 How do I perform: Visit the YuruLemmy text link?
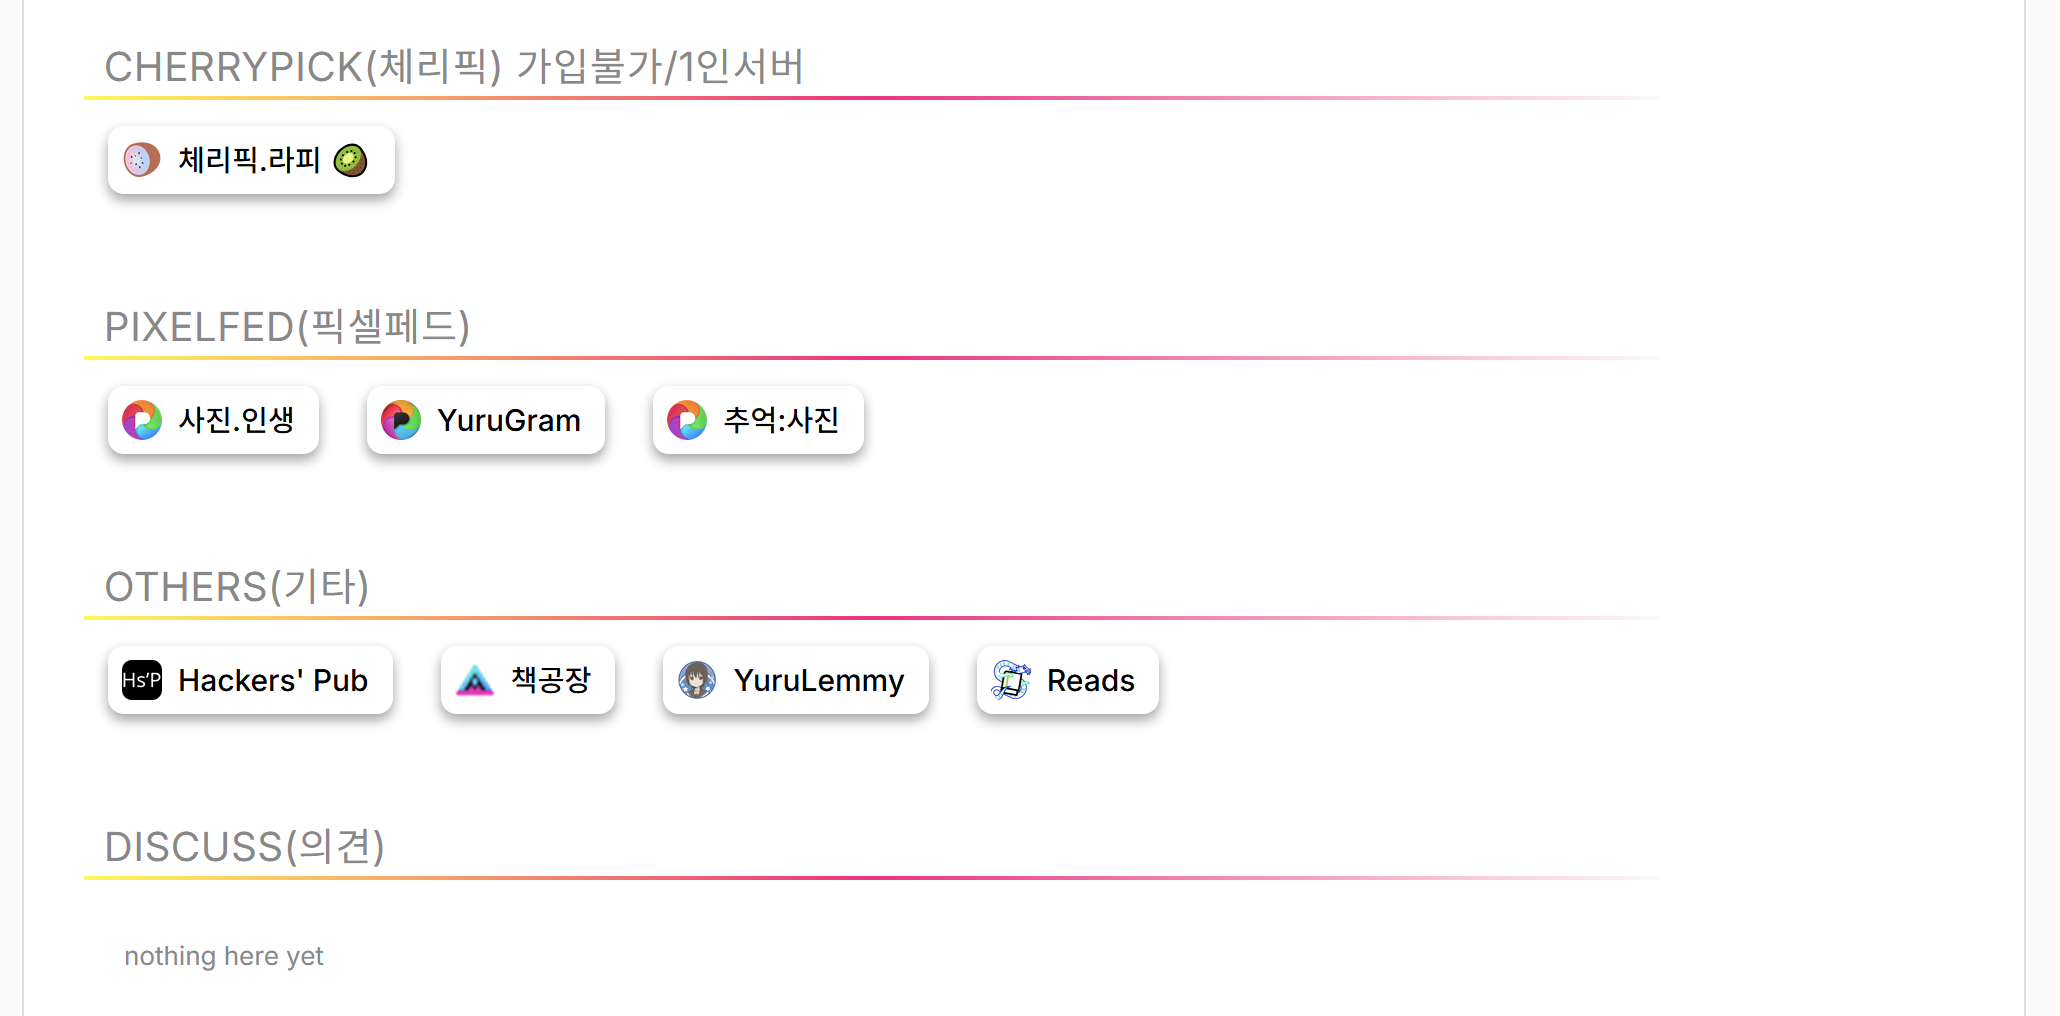click(x=819, y=680)
